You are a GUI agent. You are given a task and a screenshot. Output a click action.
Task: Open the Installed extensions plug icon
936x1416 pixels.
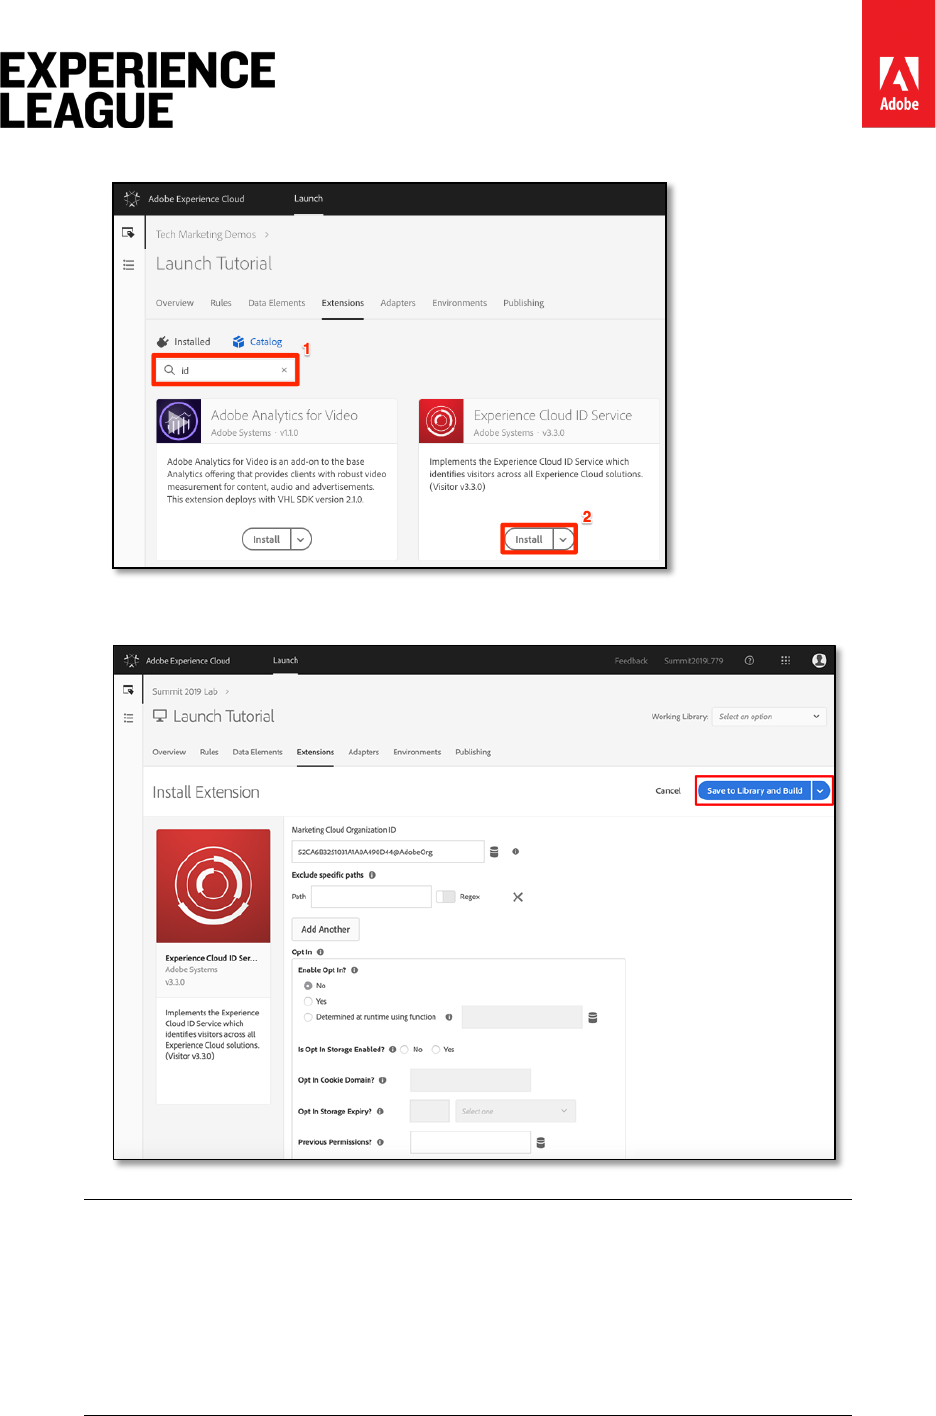pos(162,342)
